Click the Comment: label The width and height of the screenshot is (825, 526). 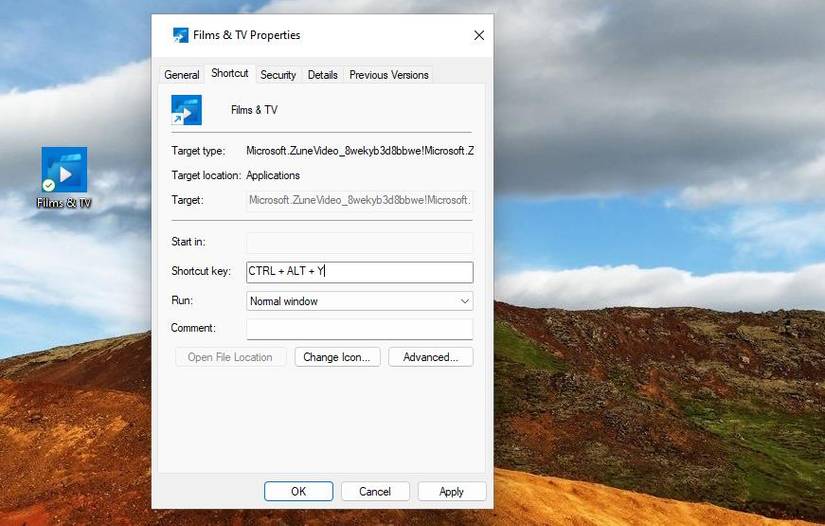click(193, 328)
